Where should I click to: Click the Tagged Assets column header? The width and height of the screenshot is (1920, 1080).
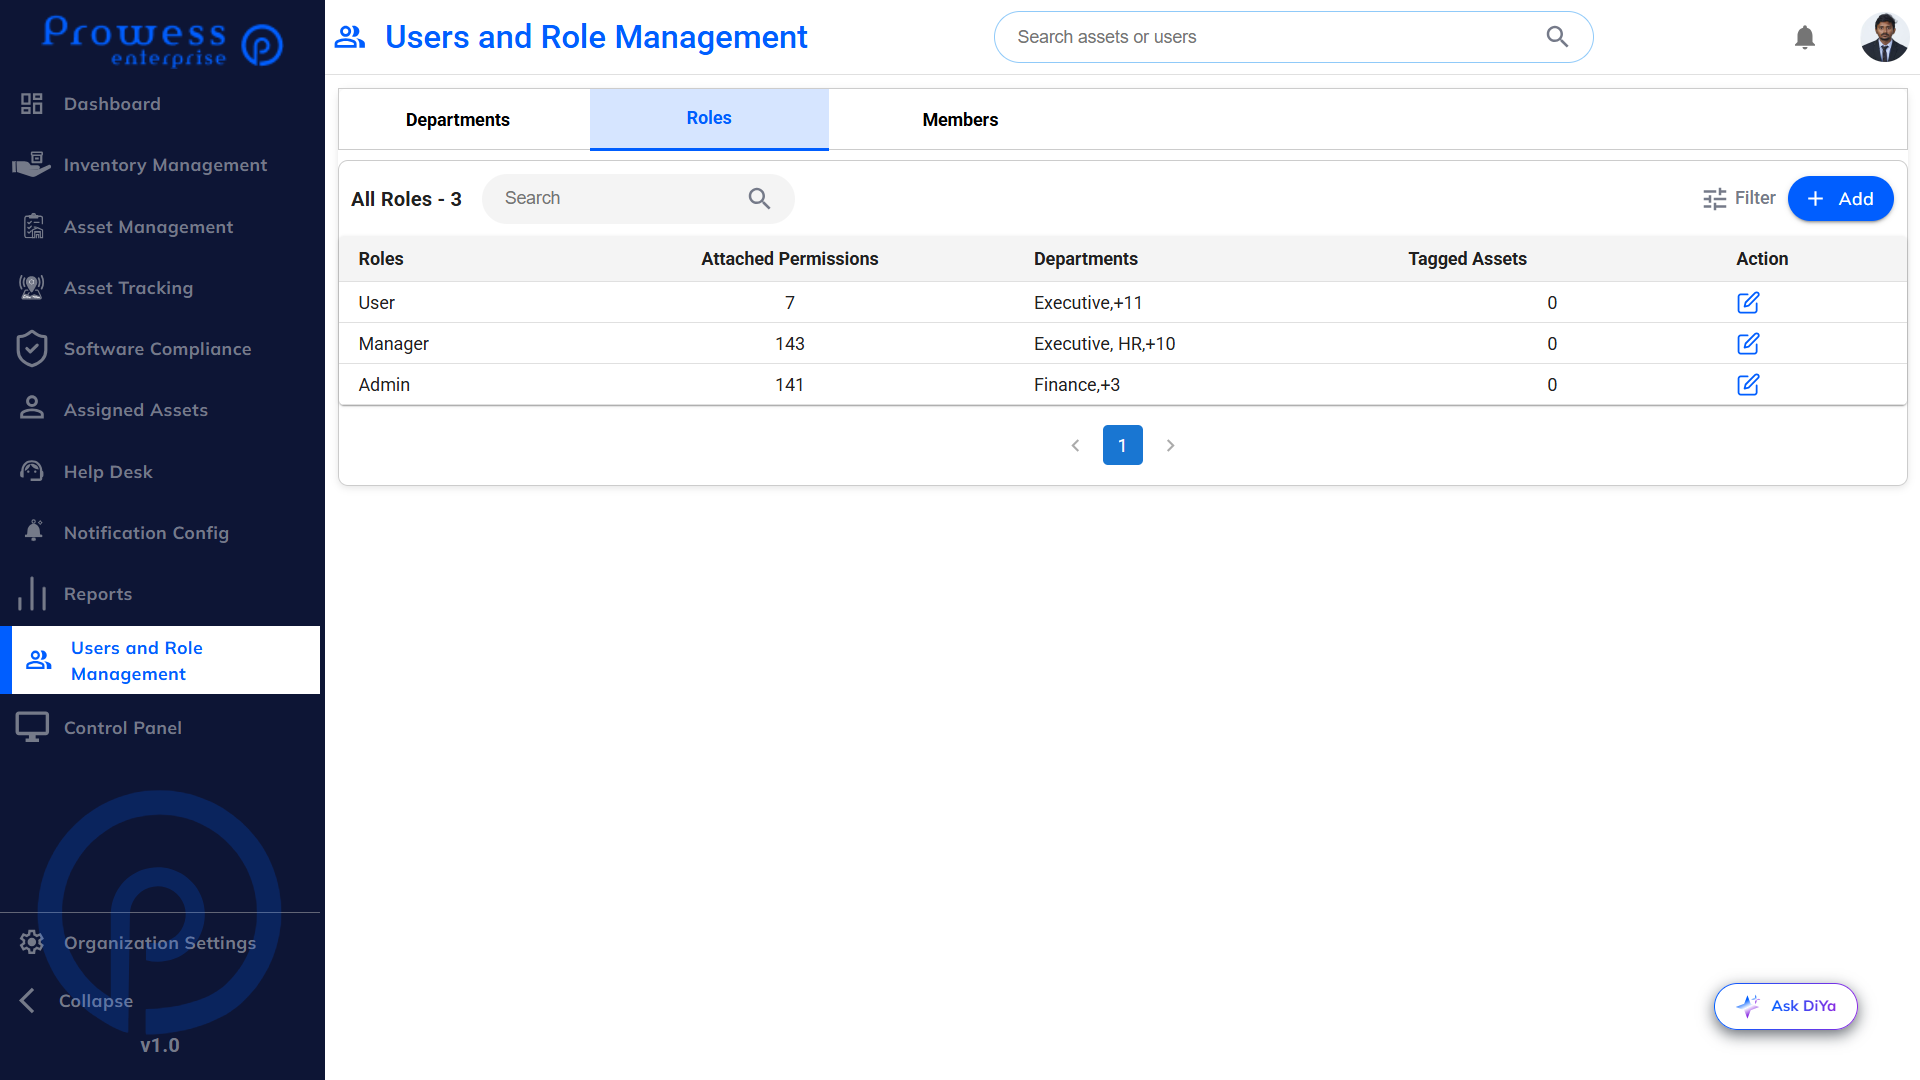(1467, 259)
